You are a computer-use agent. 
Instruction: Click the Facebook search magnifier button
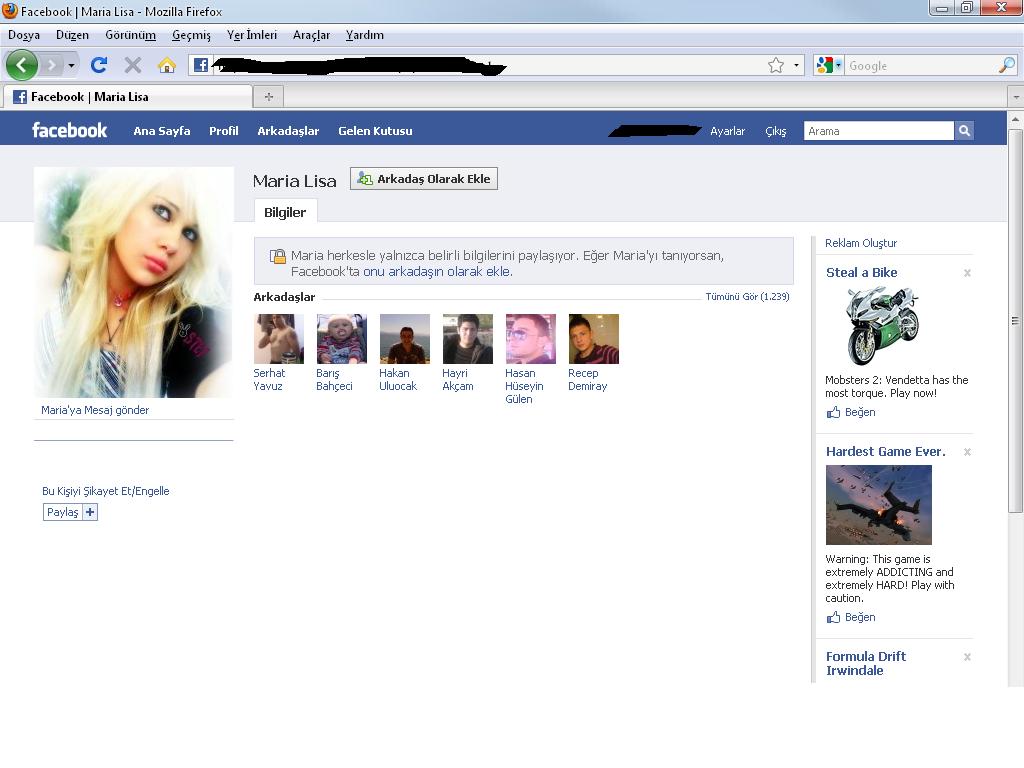point(964,131)
